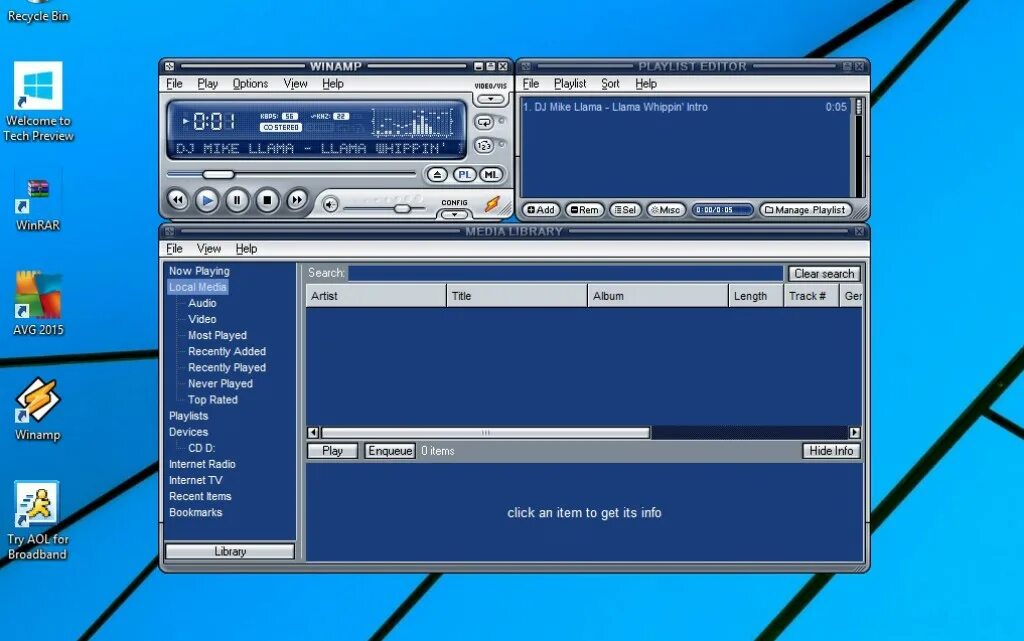1024x641 pixels.
Task: Sort by the Artist column header
Action: (x=376, y=296)
